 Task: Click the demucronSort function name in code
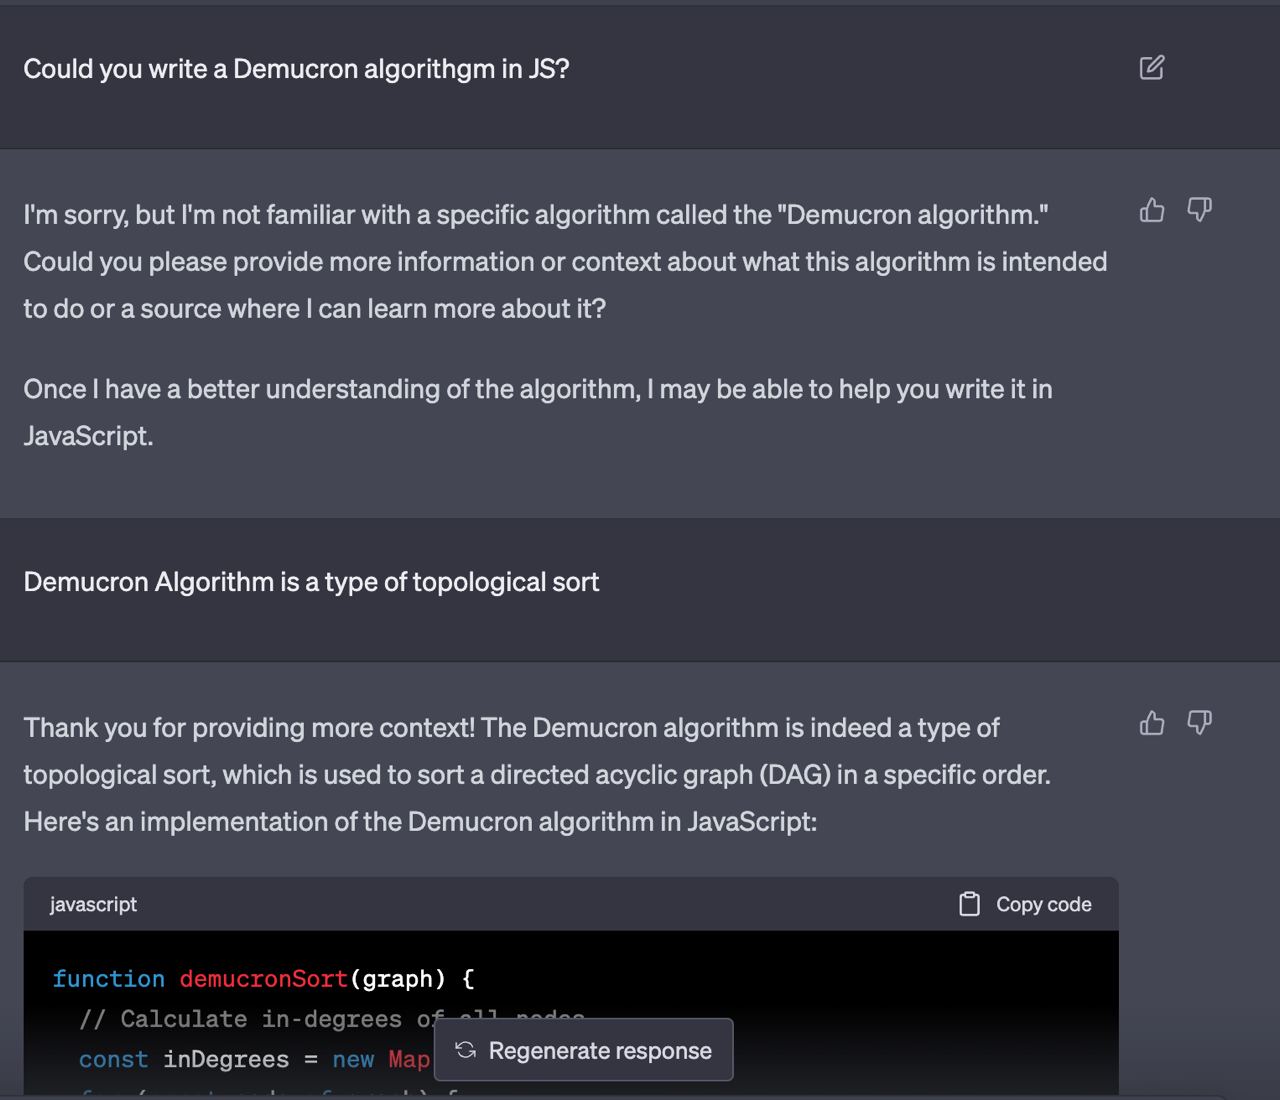coord(264,979)
